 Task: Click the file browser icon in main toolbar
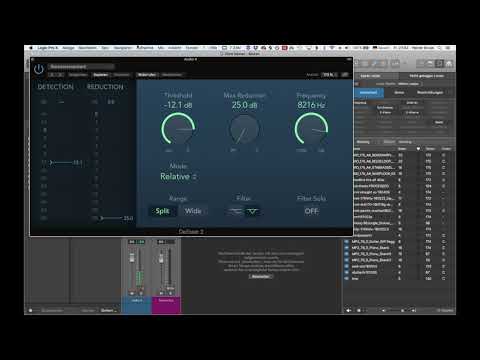click(x=449, y=63)
